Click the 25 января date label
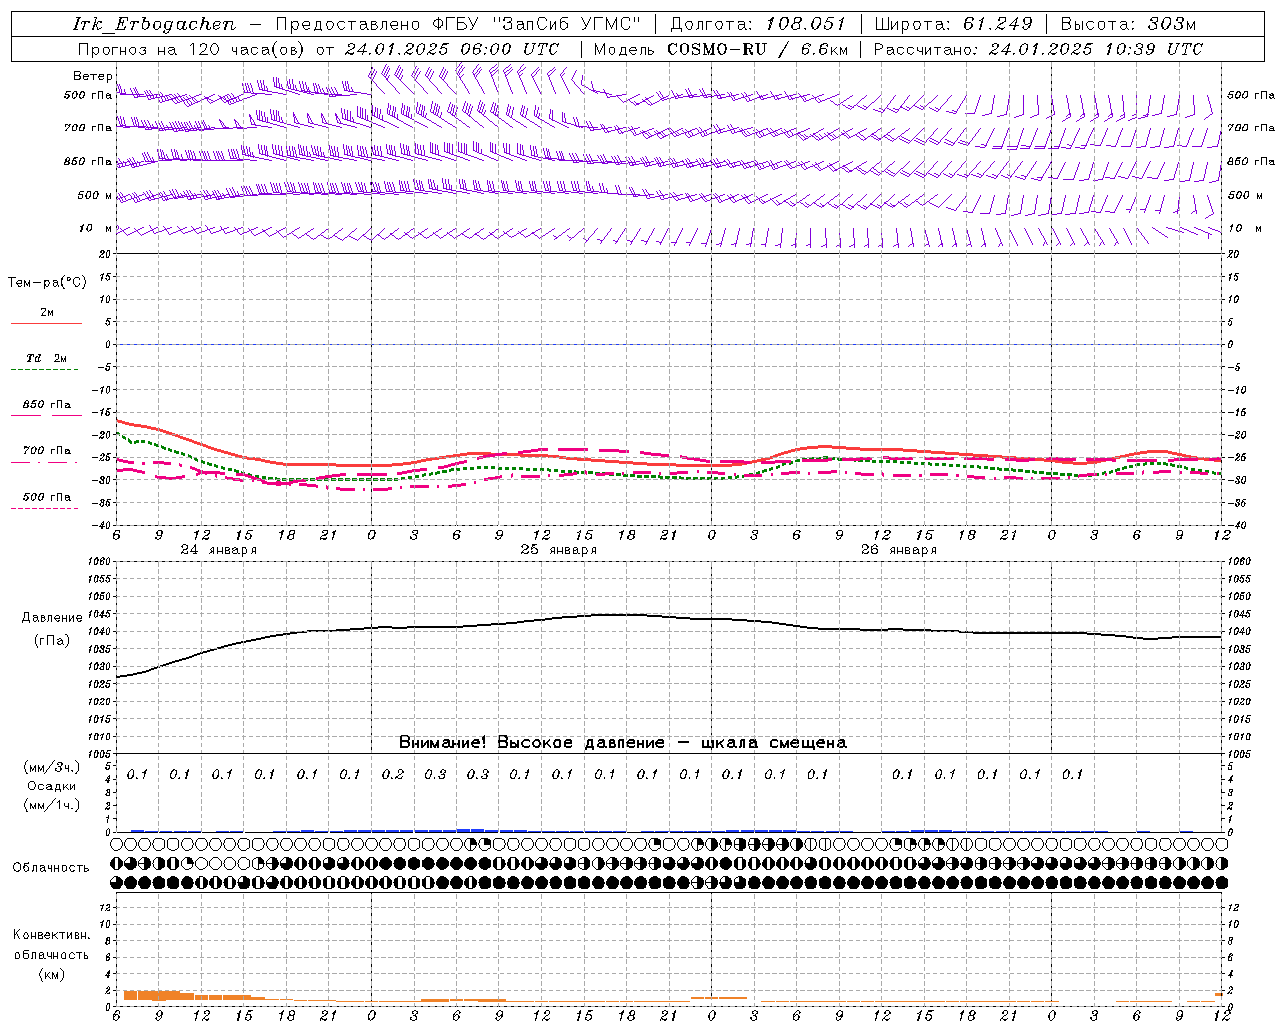The width and height of the screenshot is (1280, 1024). [558, 550]
